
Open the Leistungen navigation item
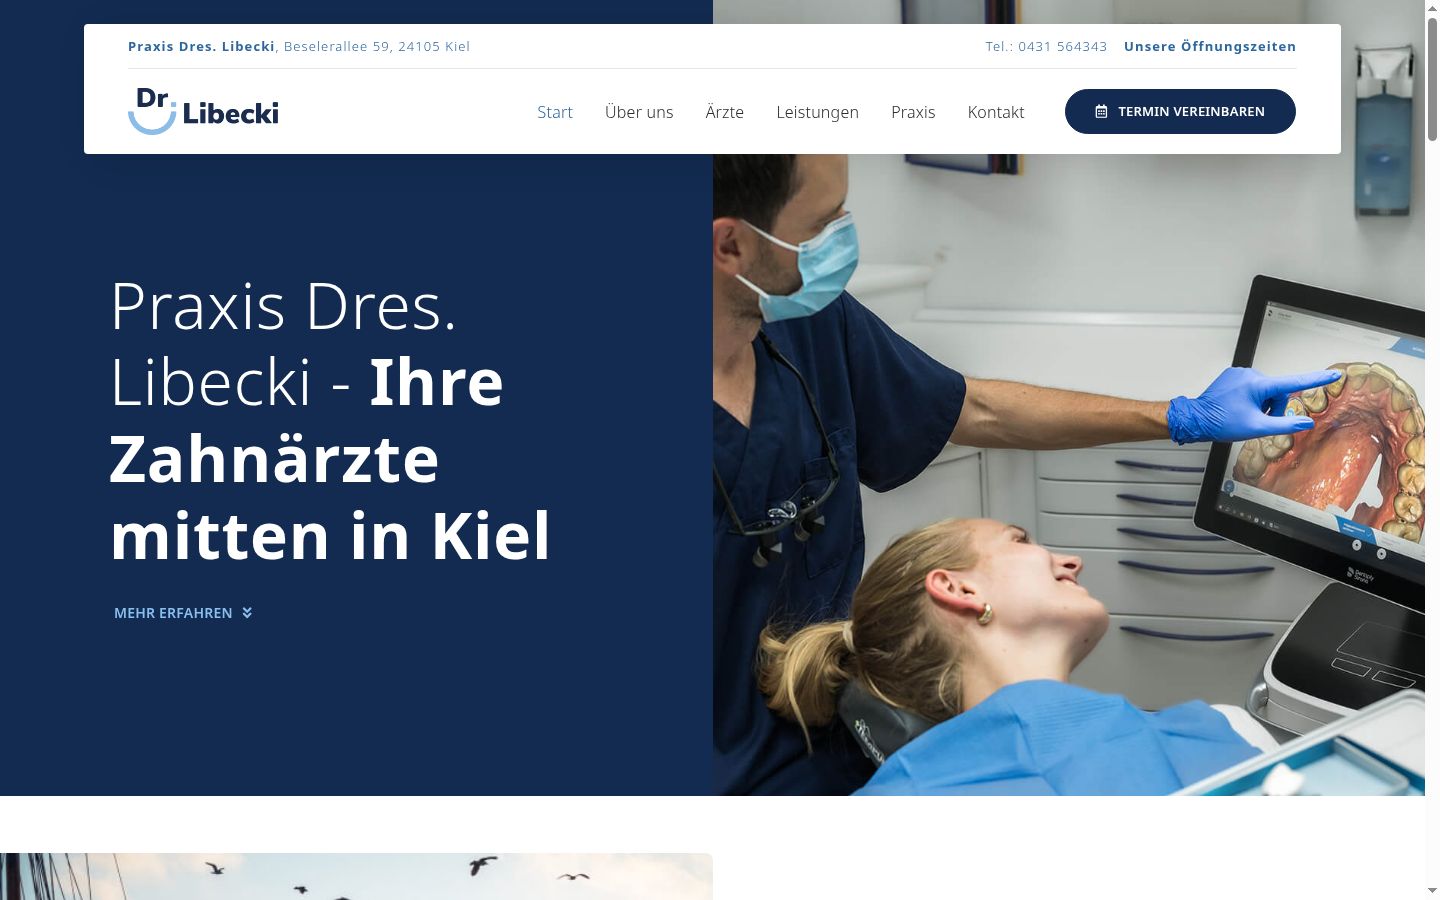[x=817, y=112]
